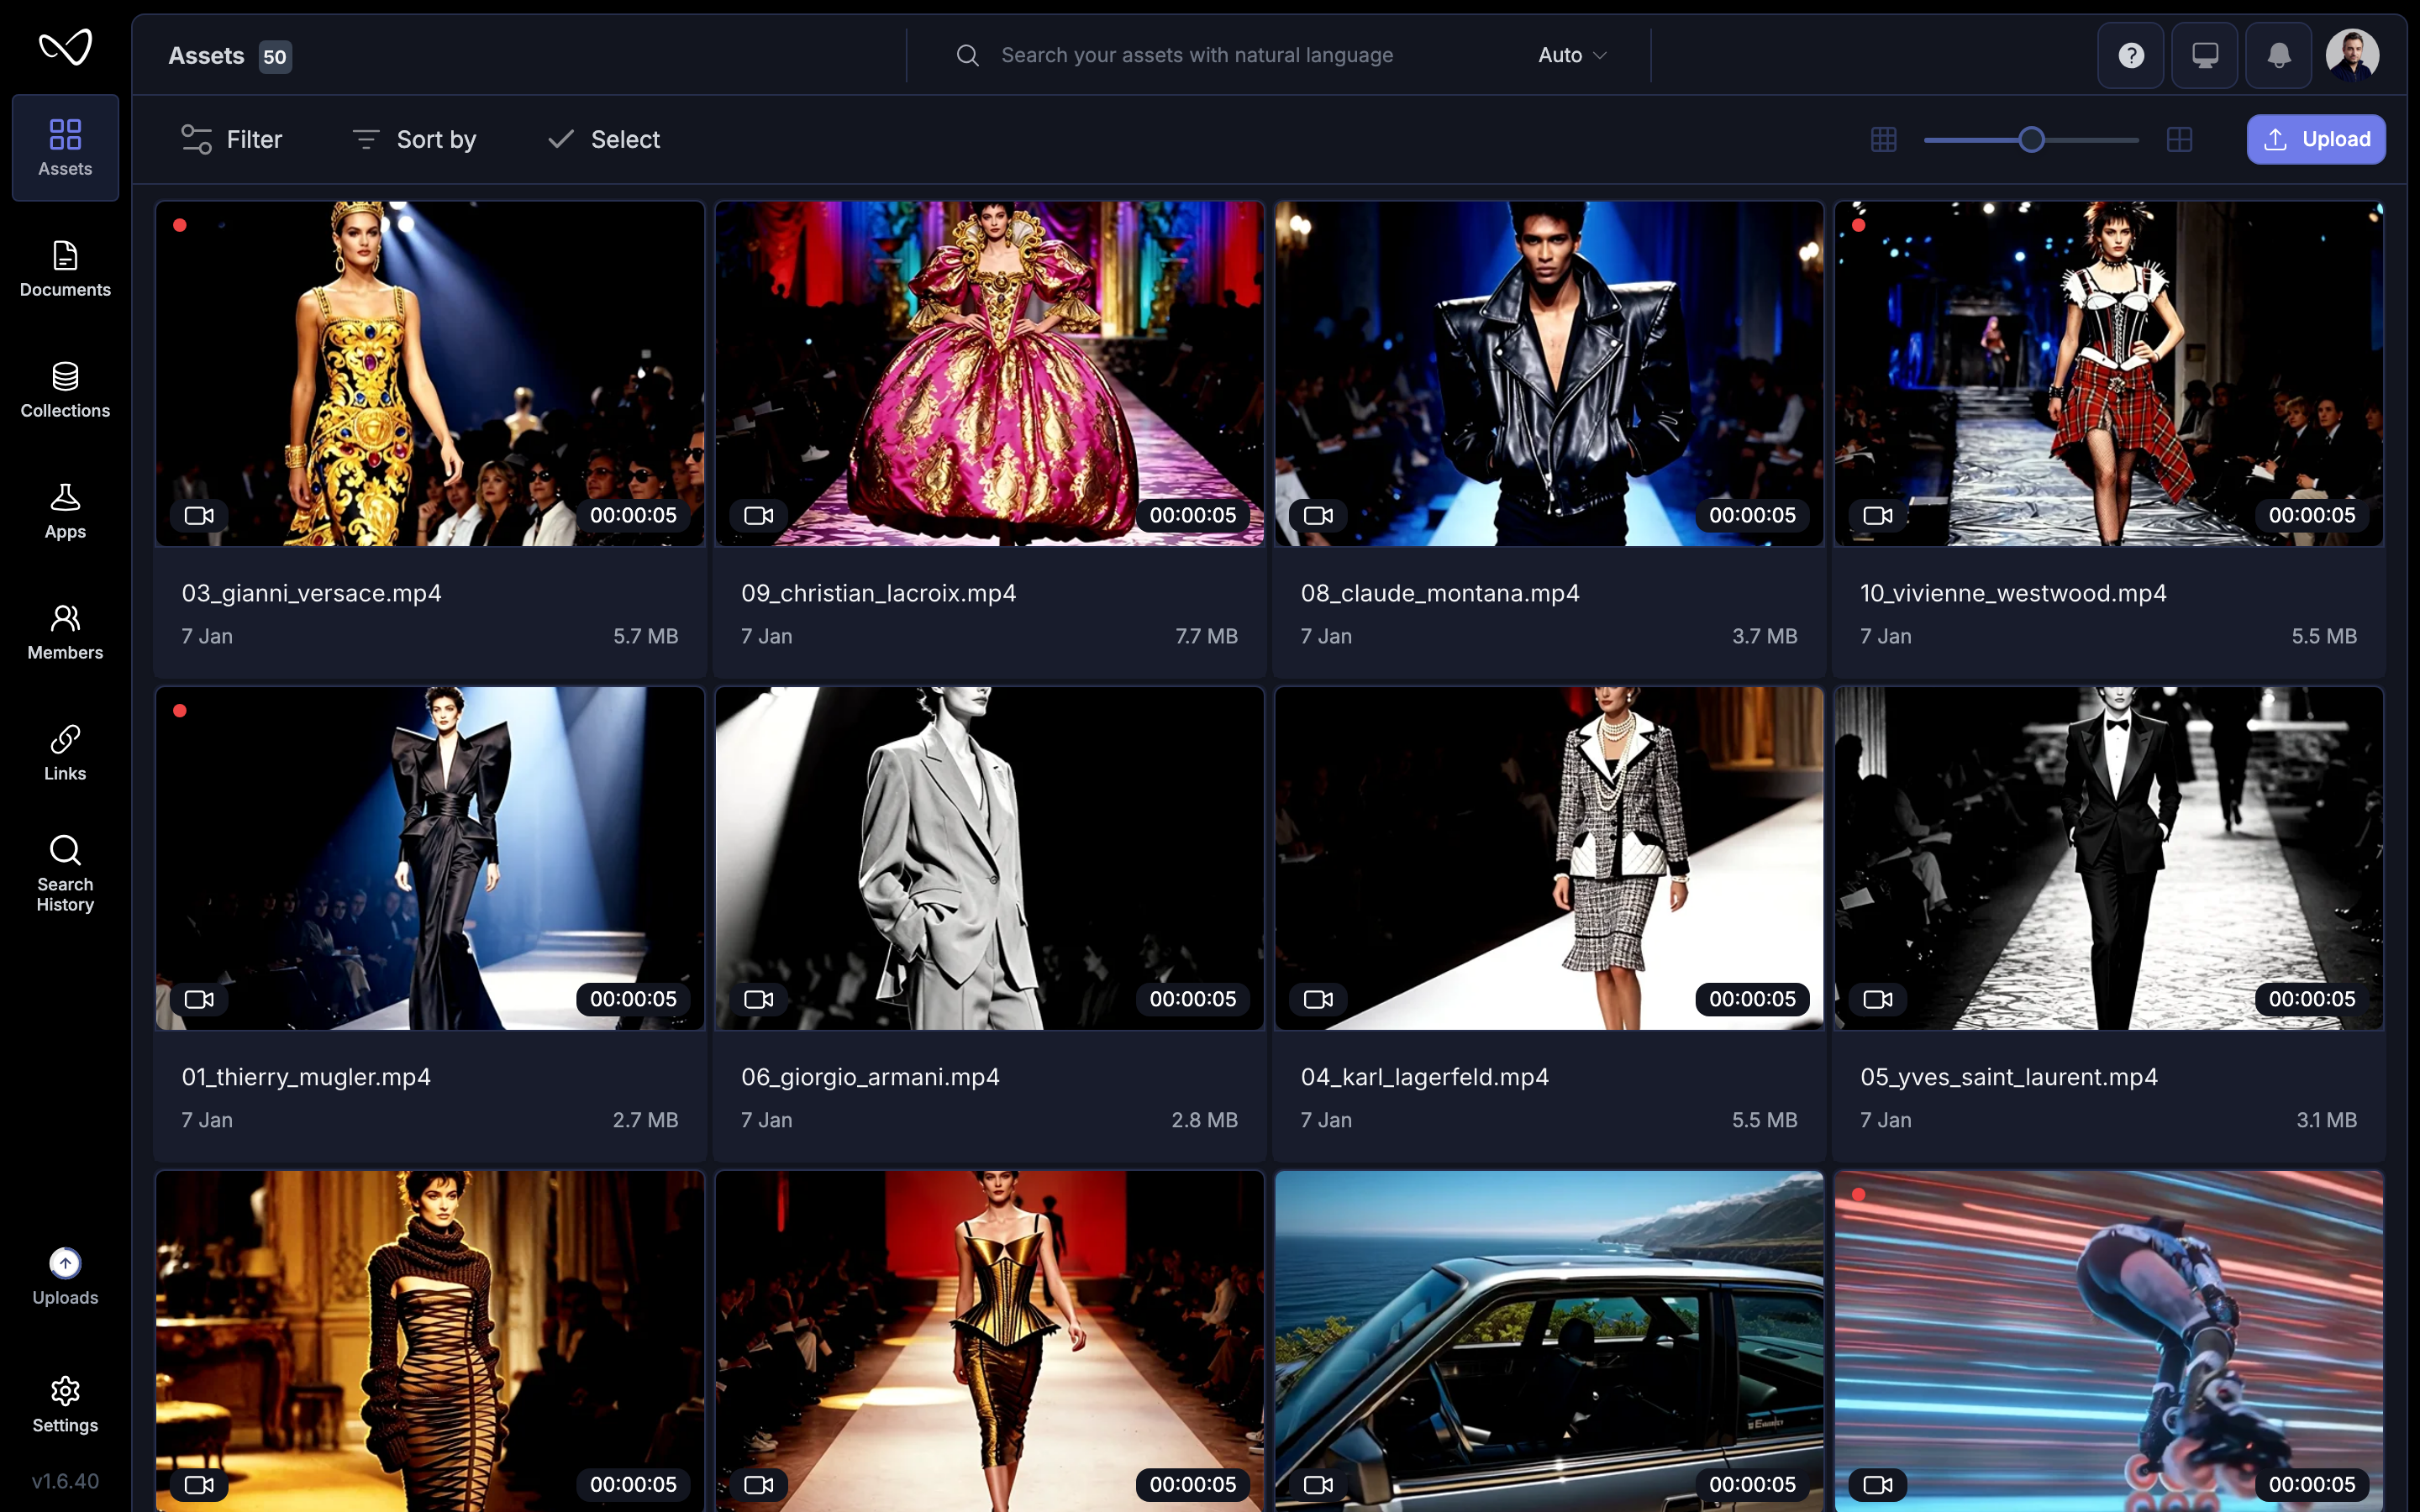Open the Sort by menu
Image resolution: width=2420 pixels, height=1512 pixels.
click(x=413, y=139)
